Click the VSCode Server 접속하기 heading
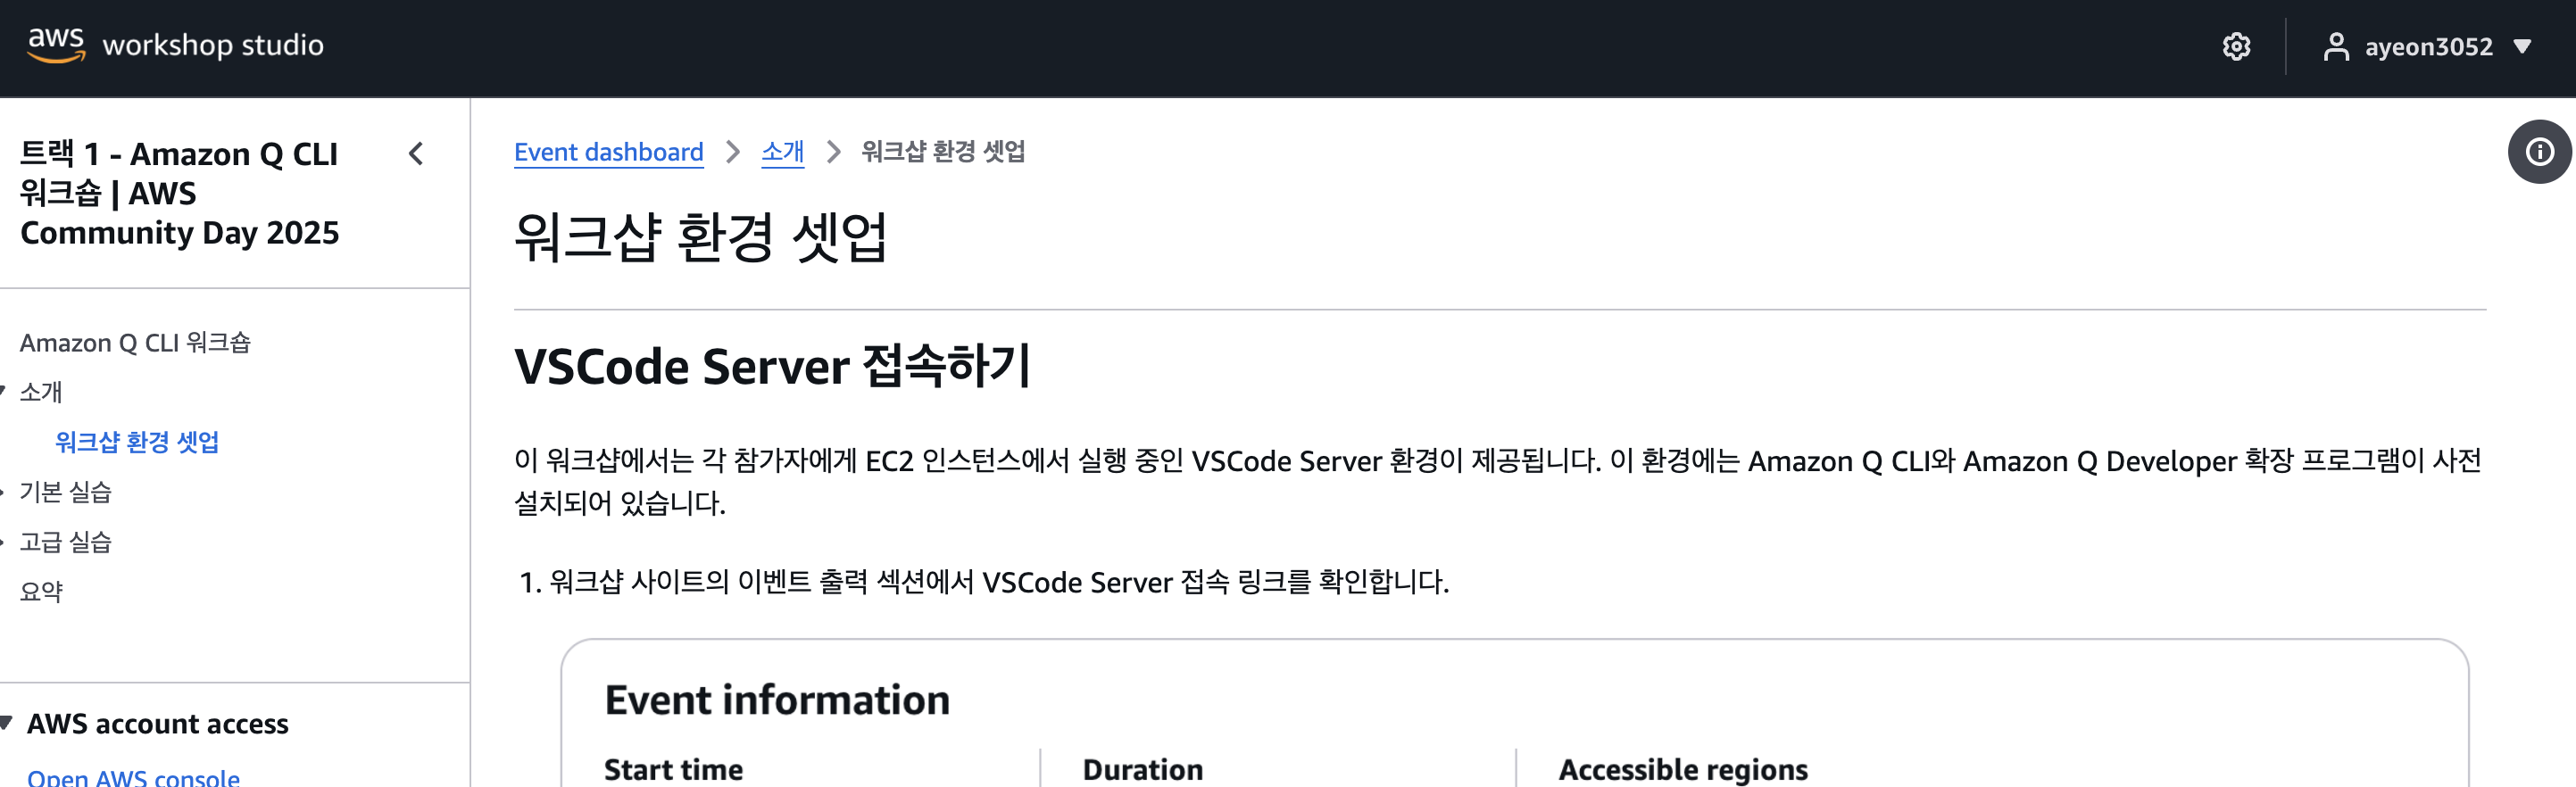This screenshot has height=787, width=2576. coord(772,366)
